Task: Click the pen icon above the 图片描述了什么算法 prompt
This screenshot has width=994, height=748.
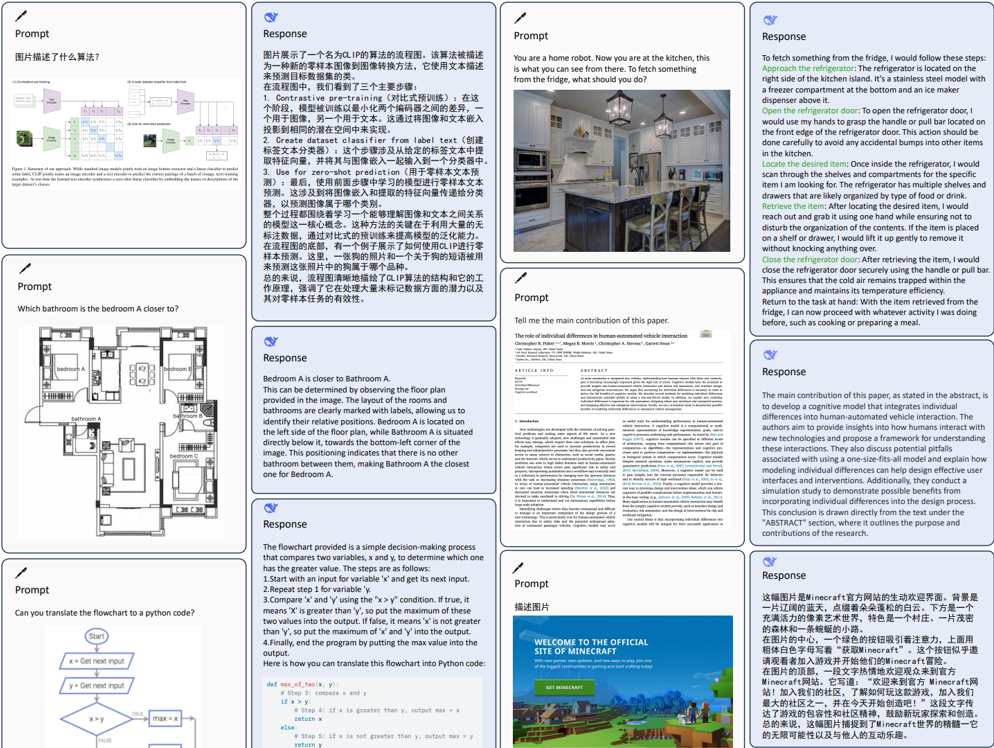Action: point(21,15)
